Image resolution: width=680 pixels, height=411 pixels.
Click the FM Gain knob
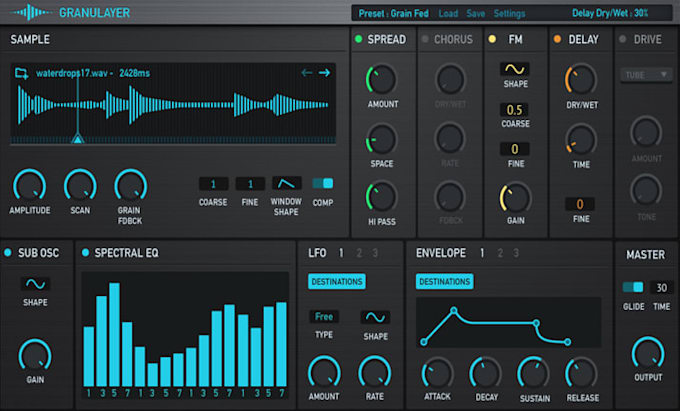coord(515,198)
